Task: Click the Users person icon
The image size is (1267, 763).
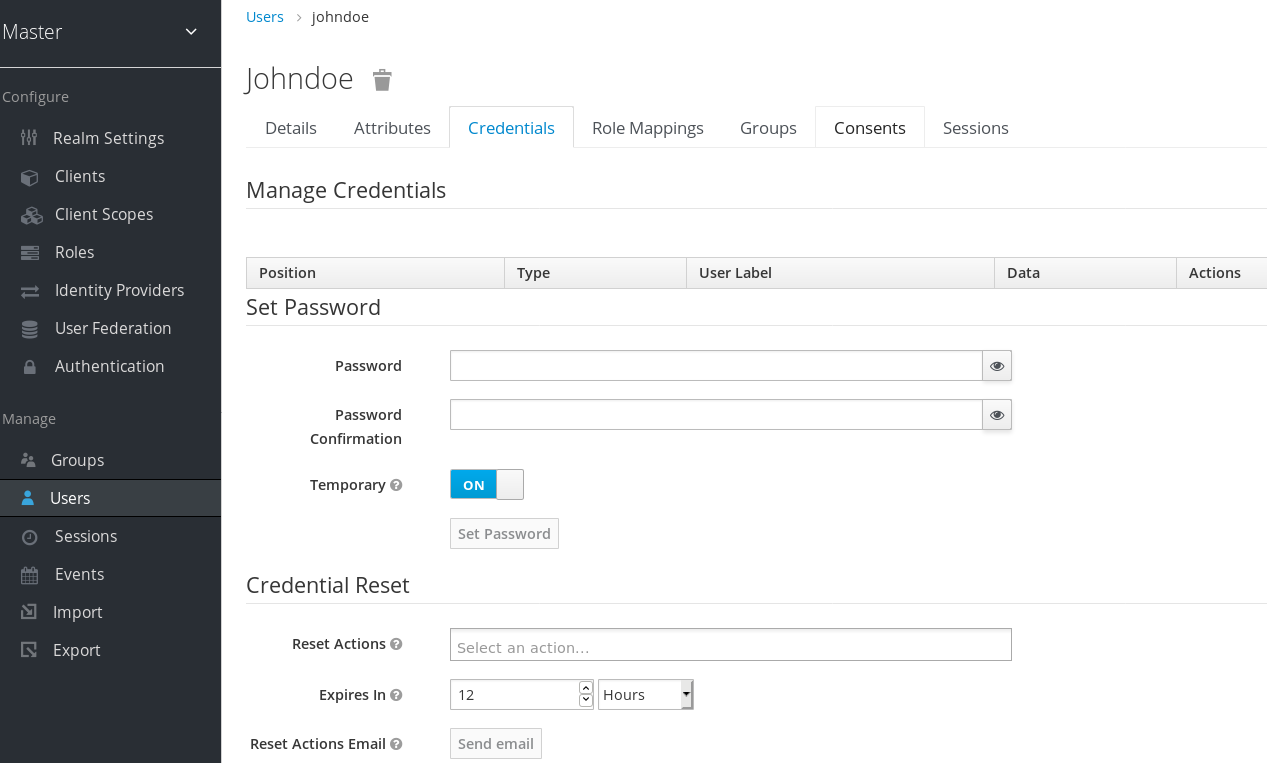Action: pyautogui.click(x=28, y=498)
